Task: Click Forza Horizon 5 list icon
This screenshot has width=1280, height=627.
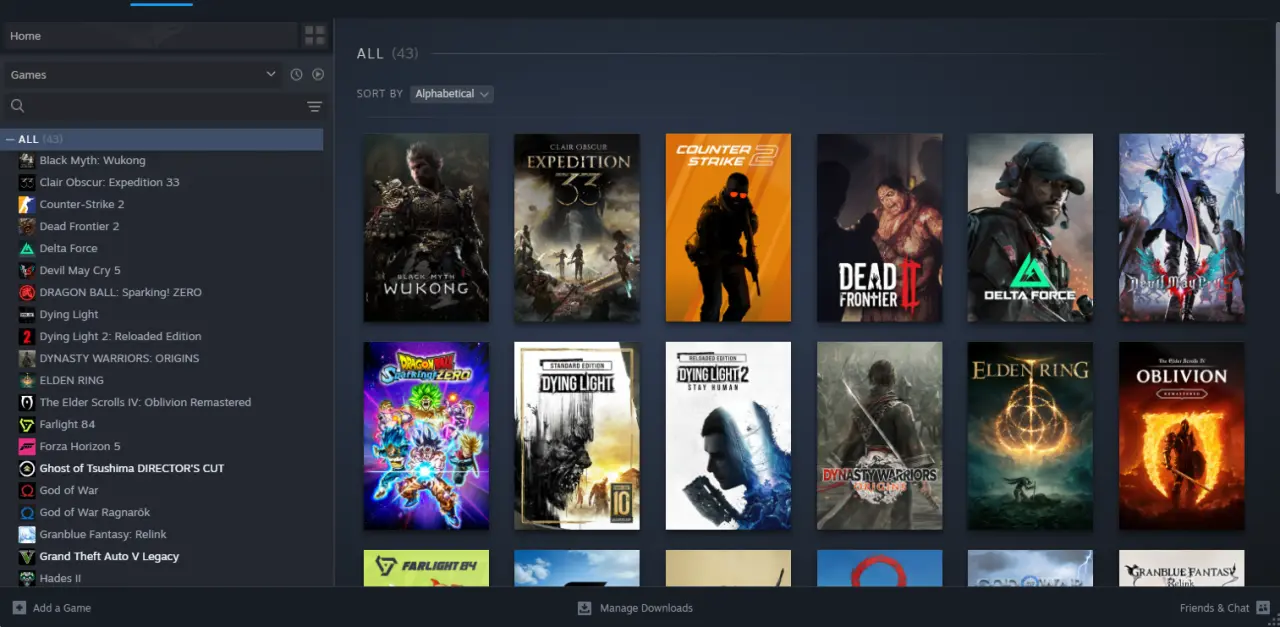Action: 27,446
